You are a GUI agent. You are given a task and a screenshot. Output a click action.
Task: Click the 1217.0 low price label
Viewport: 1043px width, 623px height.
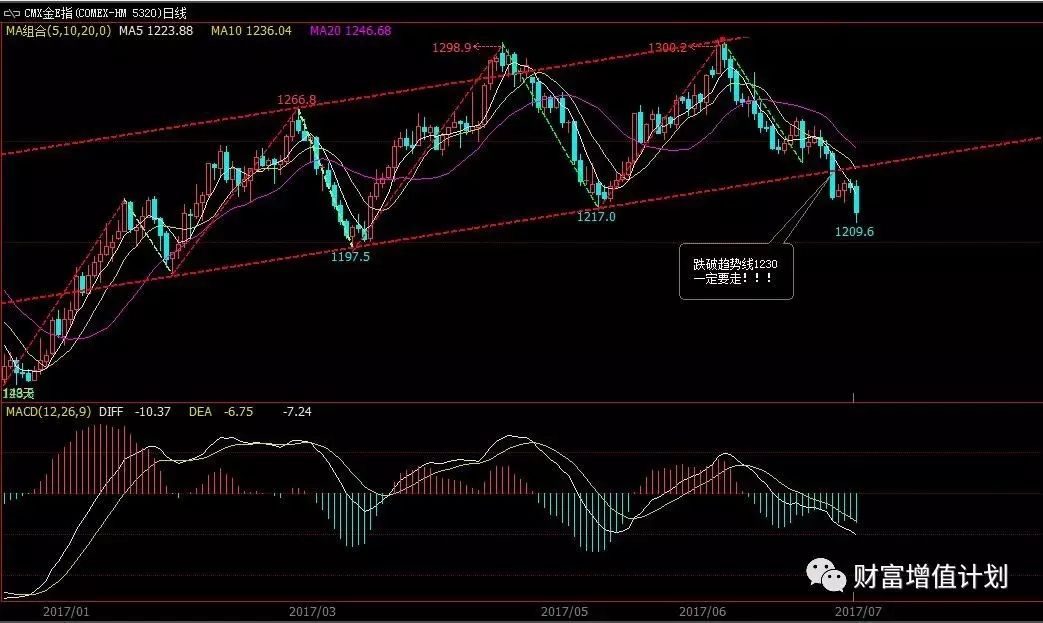point(596,217)
